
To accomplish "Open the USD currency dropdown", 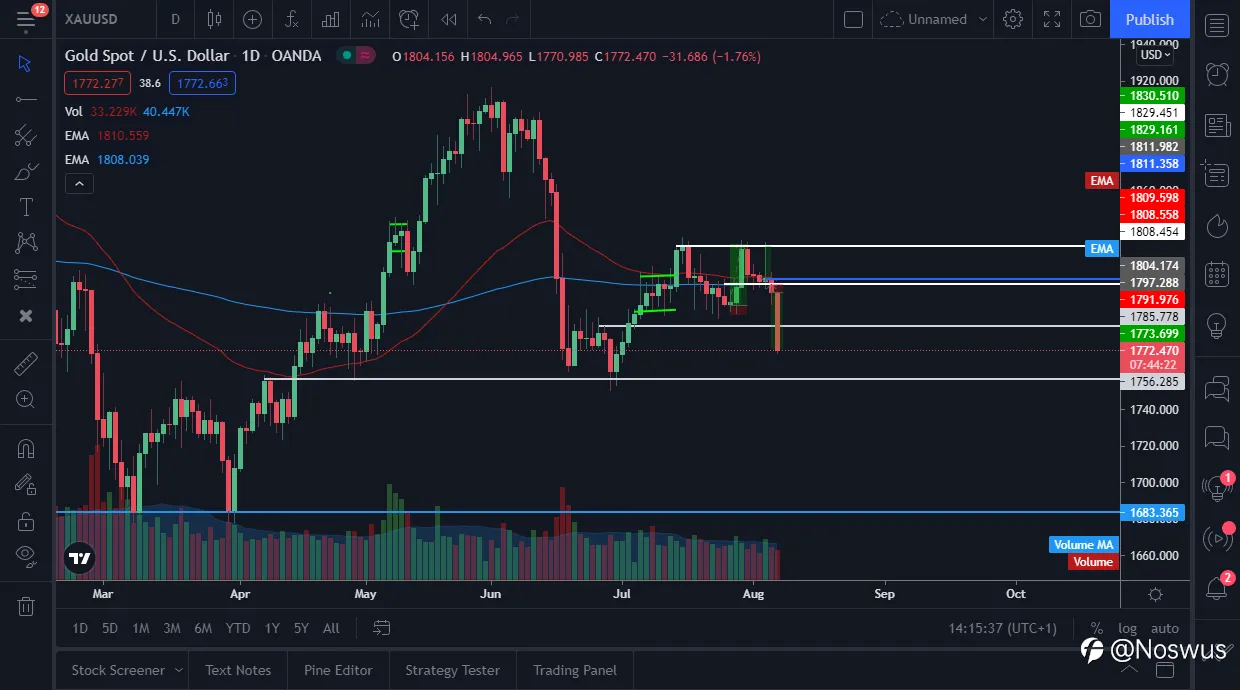I will click(1153, 54).
